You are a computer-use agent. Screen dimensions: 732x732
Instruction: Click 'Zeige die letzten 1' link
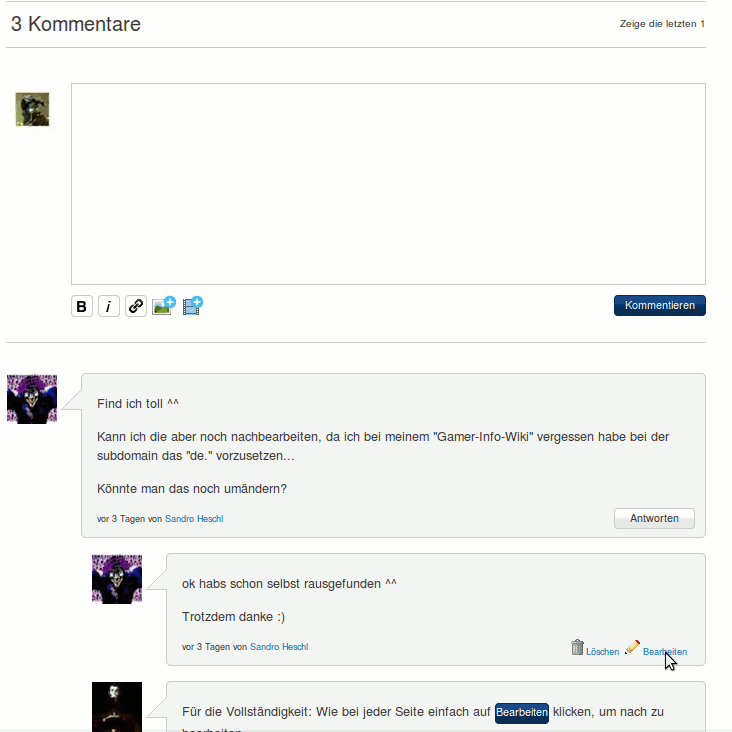point(662,24)
